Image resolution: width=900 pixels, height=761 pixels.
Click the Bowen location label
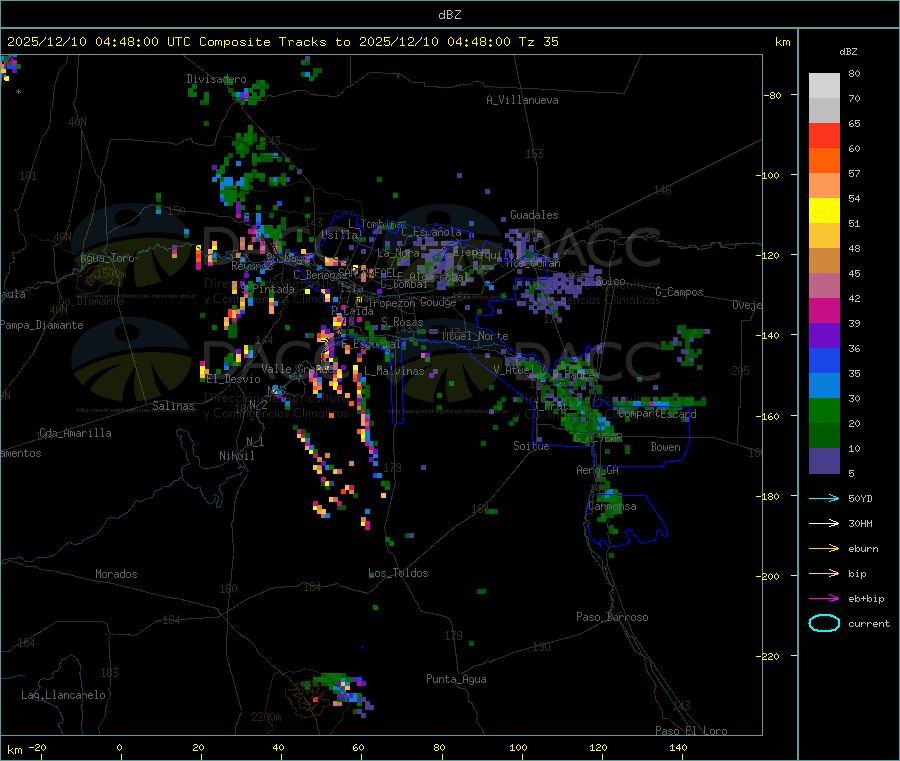coord(665,447)
